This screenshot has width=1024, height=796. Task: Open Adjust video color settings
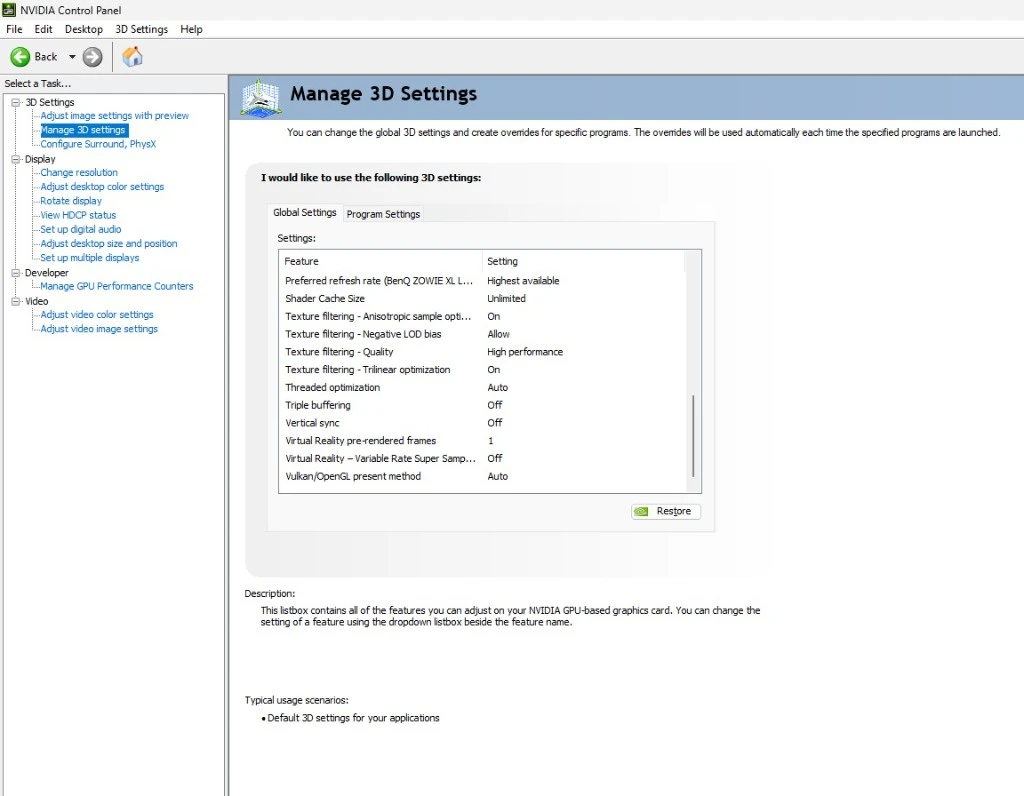click(97, 315)
